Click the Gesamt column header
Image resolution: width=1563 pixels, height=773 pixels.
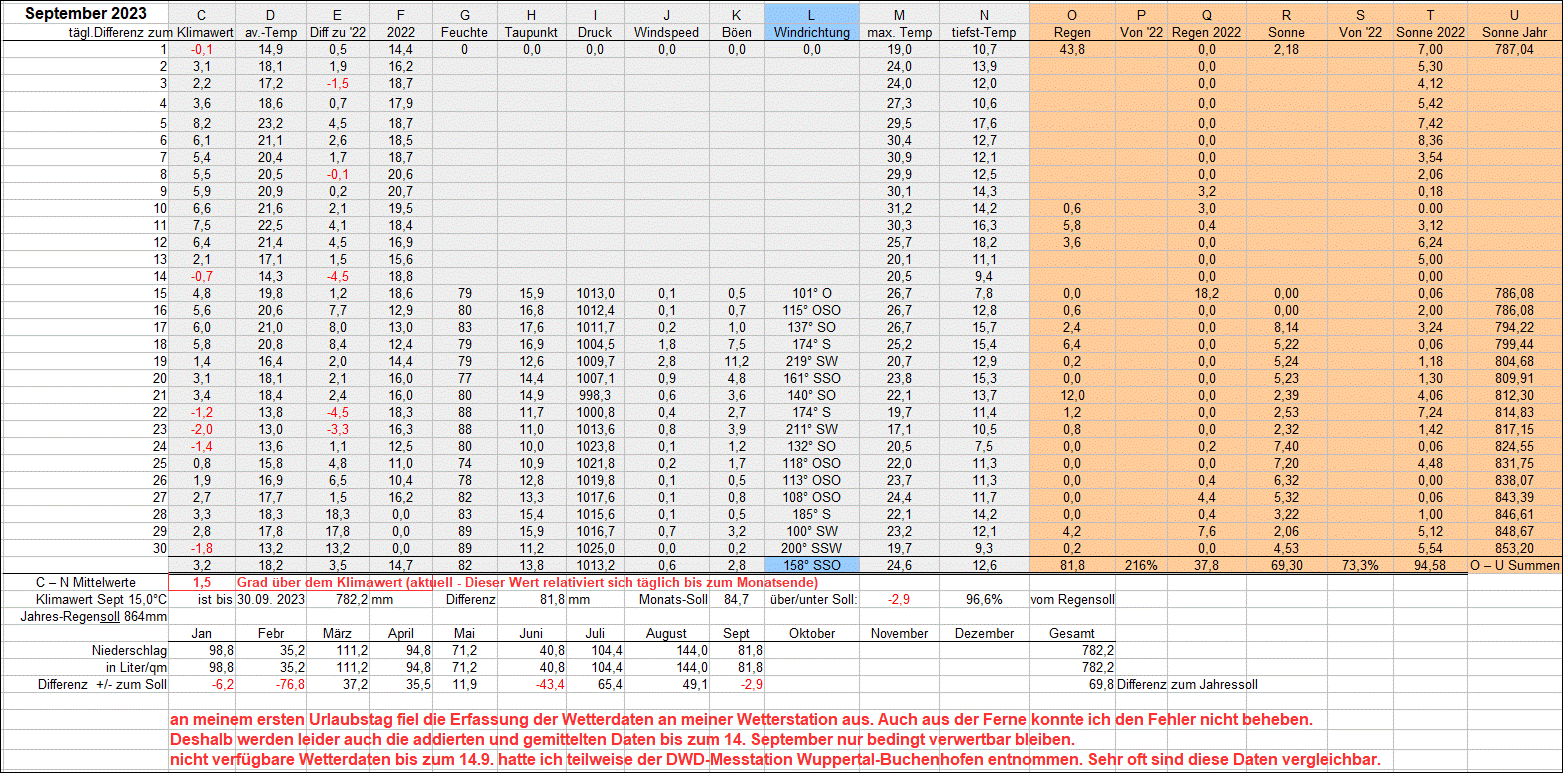tap(1072, 633)
